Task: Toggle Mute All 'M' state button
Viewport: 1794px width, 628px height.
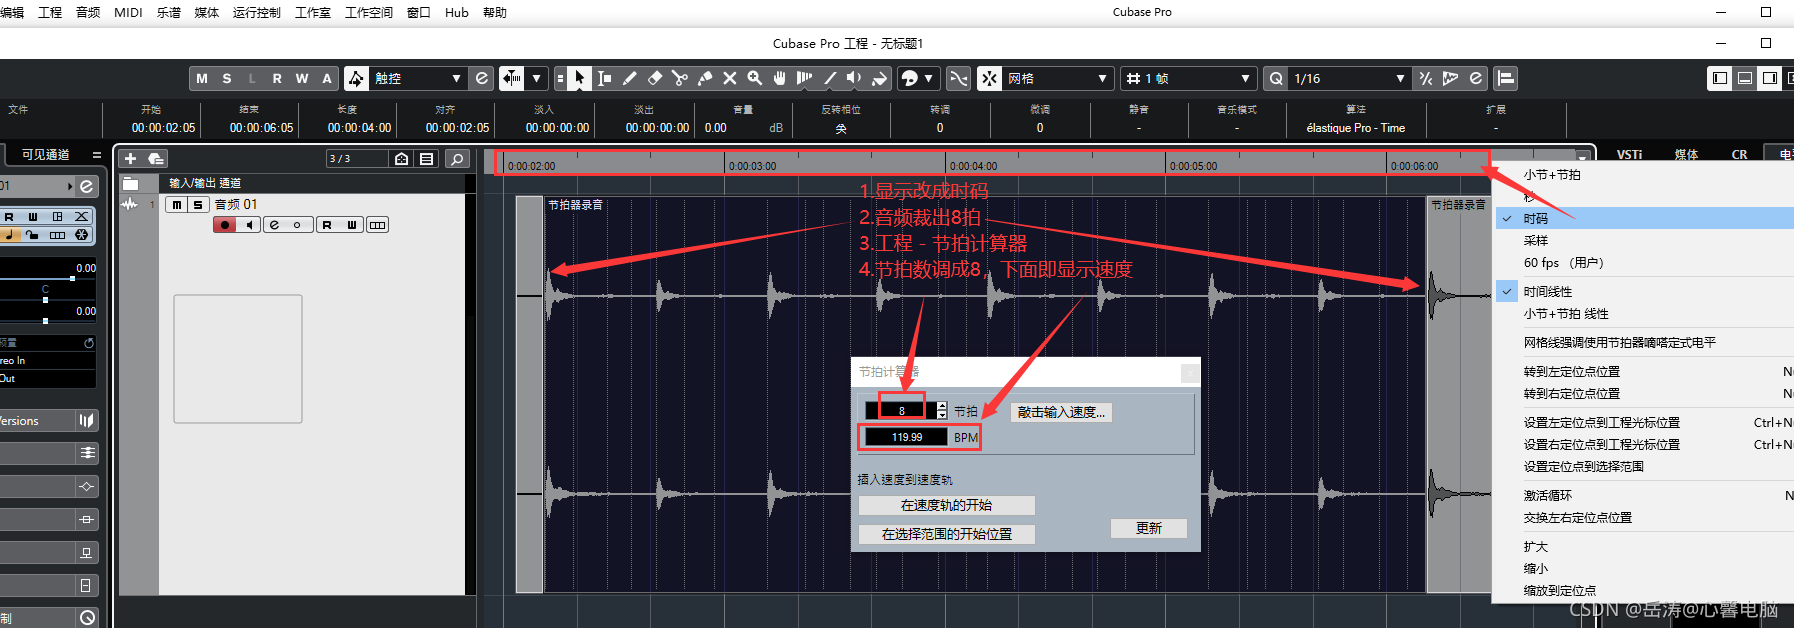Action: click(x=202, y=78)
